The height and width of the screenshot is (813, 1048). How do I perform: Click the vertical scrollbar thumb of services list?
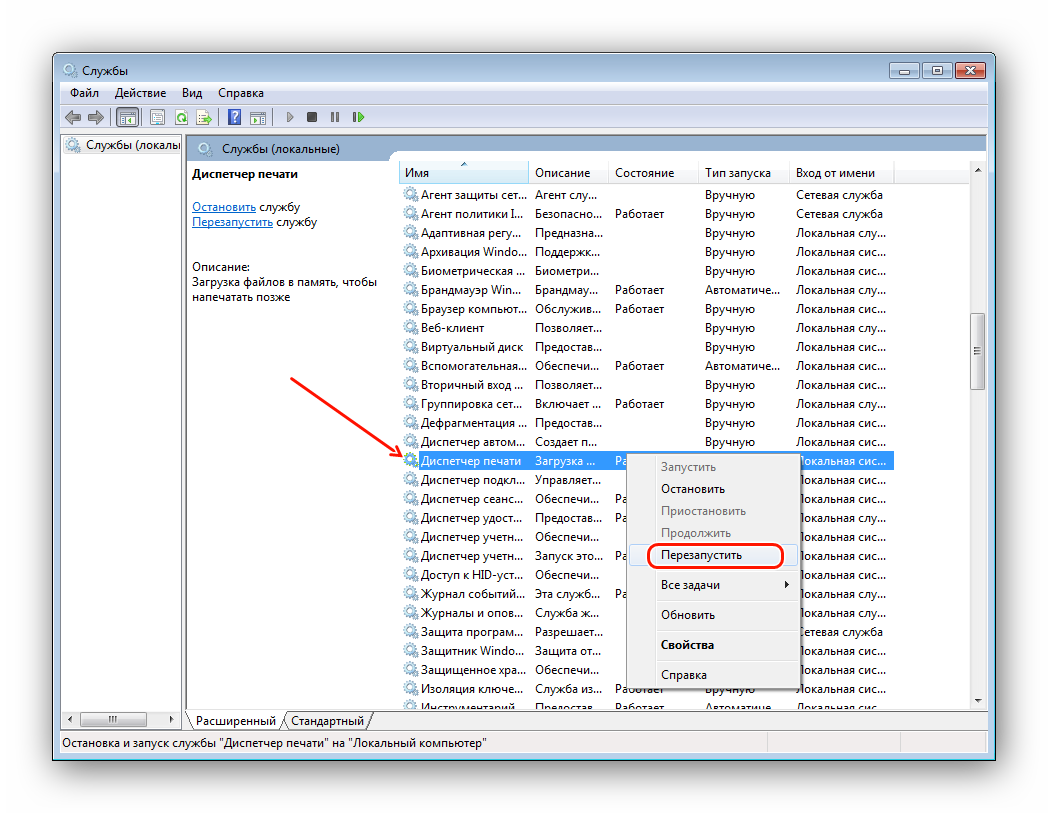[x=978, y=351]
